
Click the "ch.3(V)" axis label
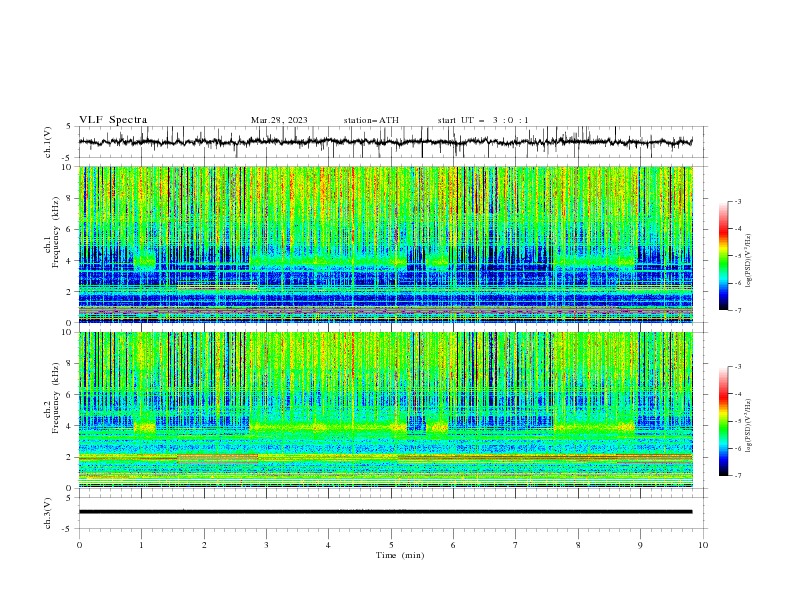(x=48, y=513)
